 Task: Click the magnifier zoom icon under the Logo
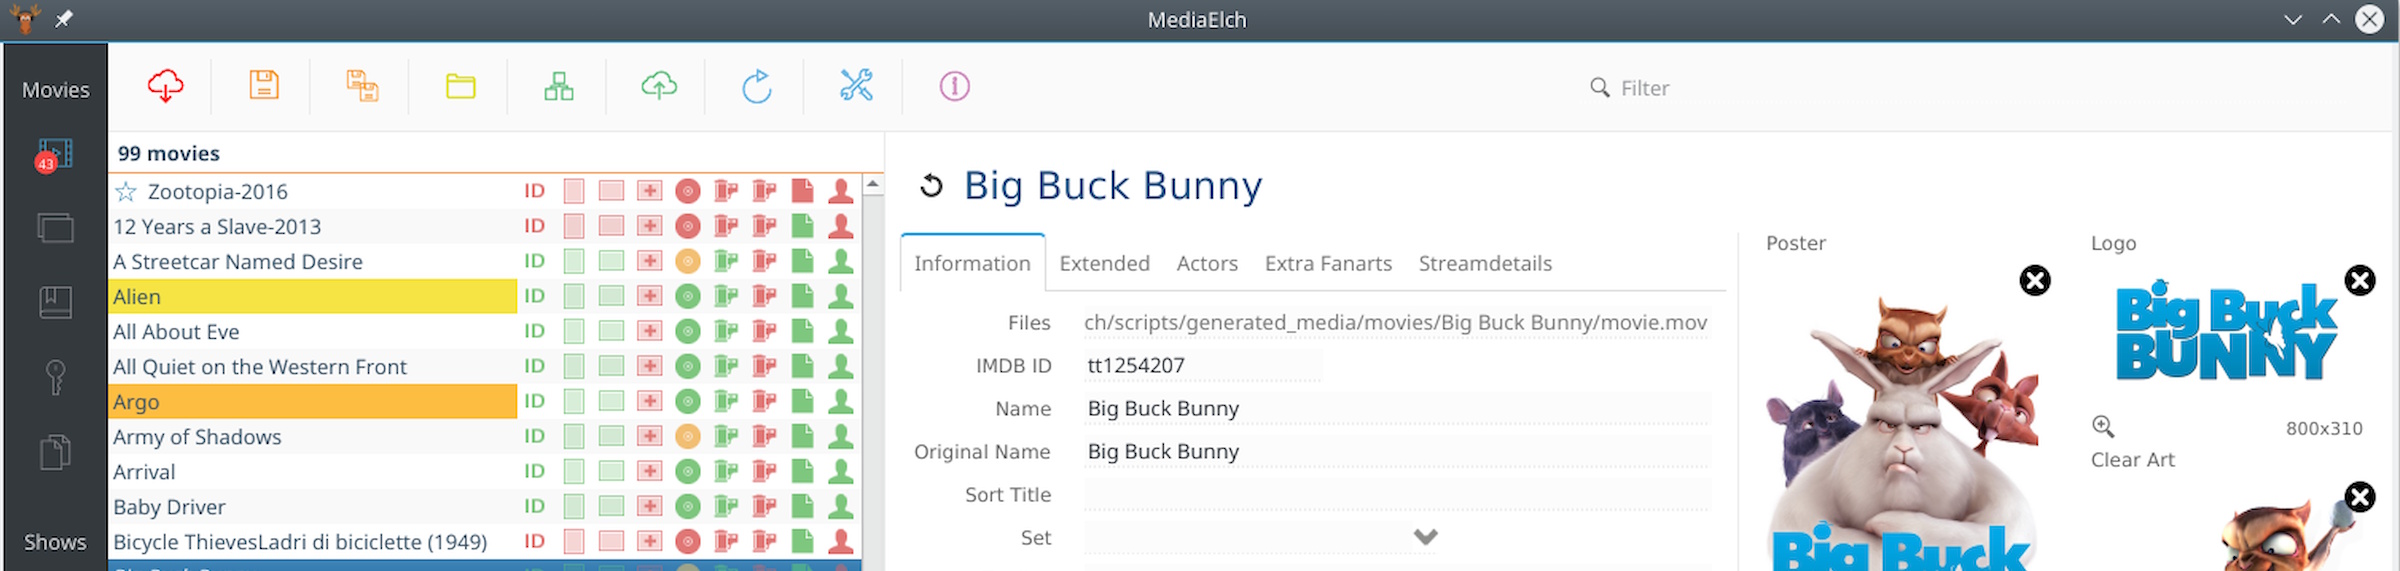[x=2103, y=427]
